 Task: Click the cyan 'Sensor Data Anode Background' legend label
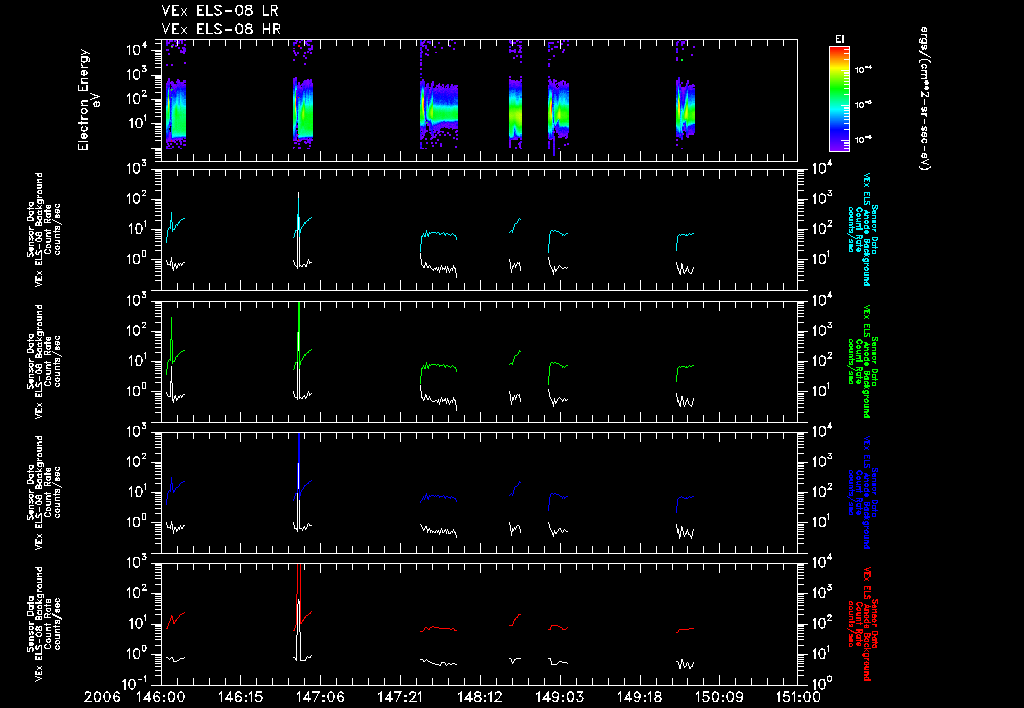(x=863, y=229)
